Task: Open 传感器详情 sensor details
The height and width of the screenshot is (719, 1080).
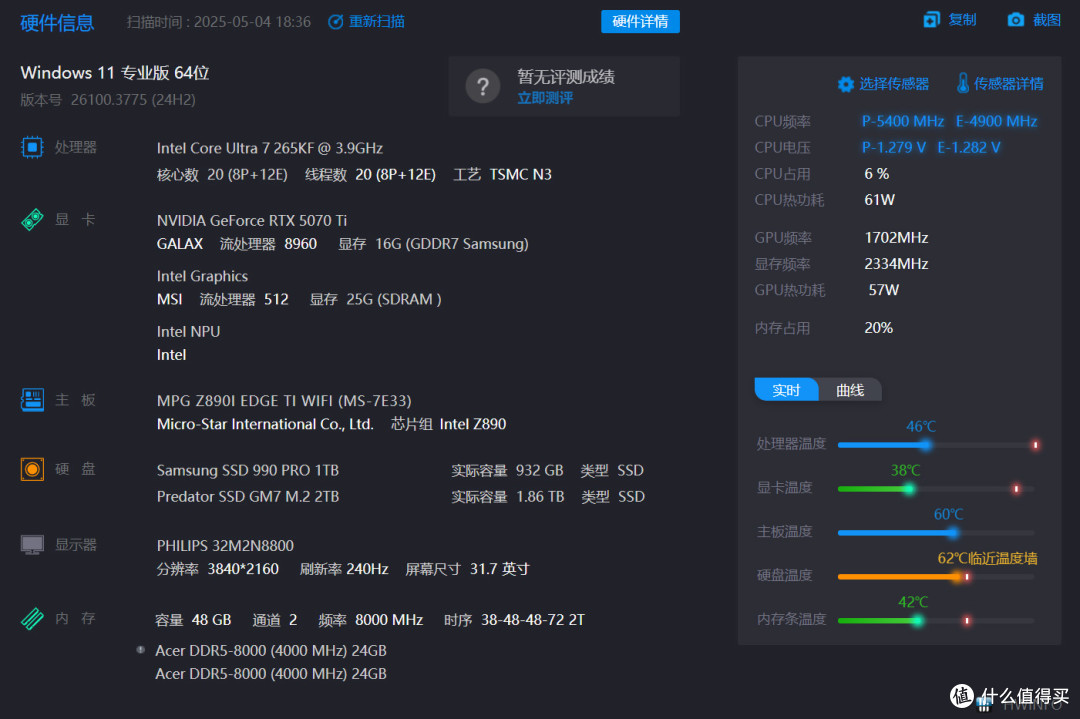Action: (x=1008, y=84)
